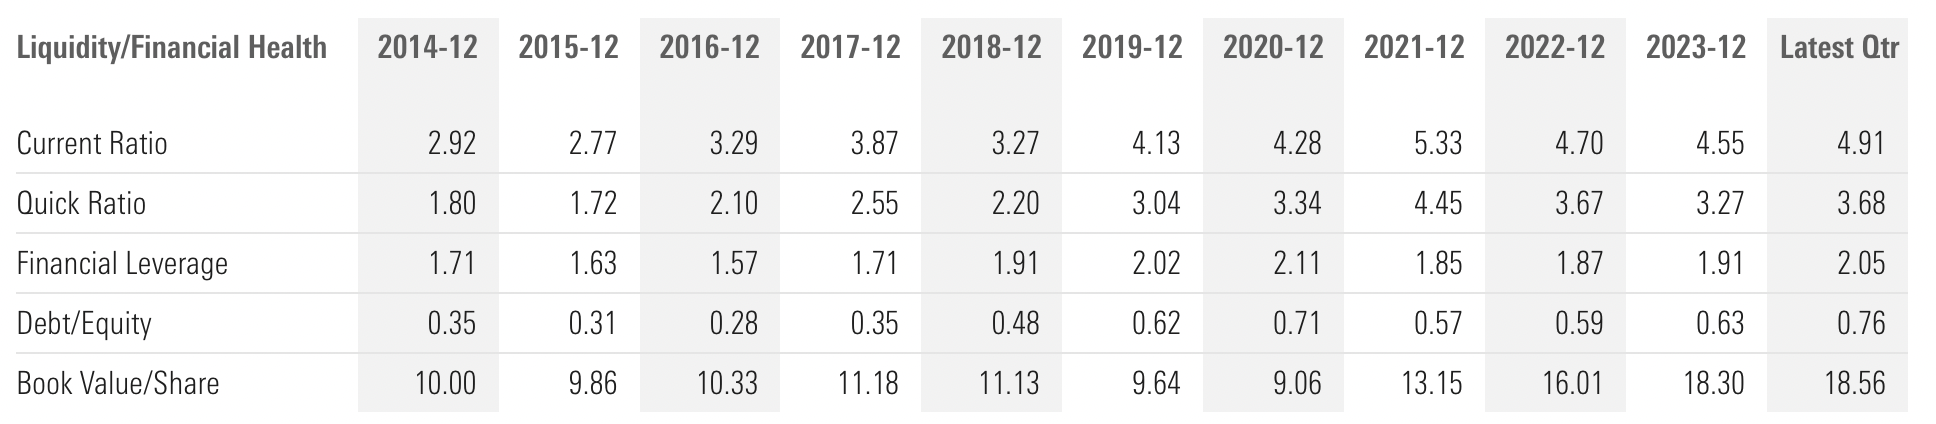1936x424 pixels.
Task: Click the Book Value/Share row label
Action: coord(118,383)
